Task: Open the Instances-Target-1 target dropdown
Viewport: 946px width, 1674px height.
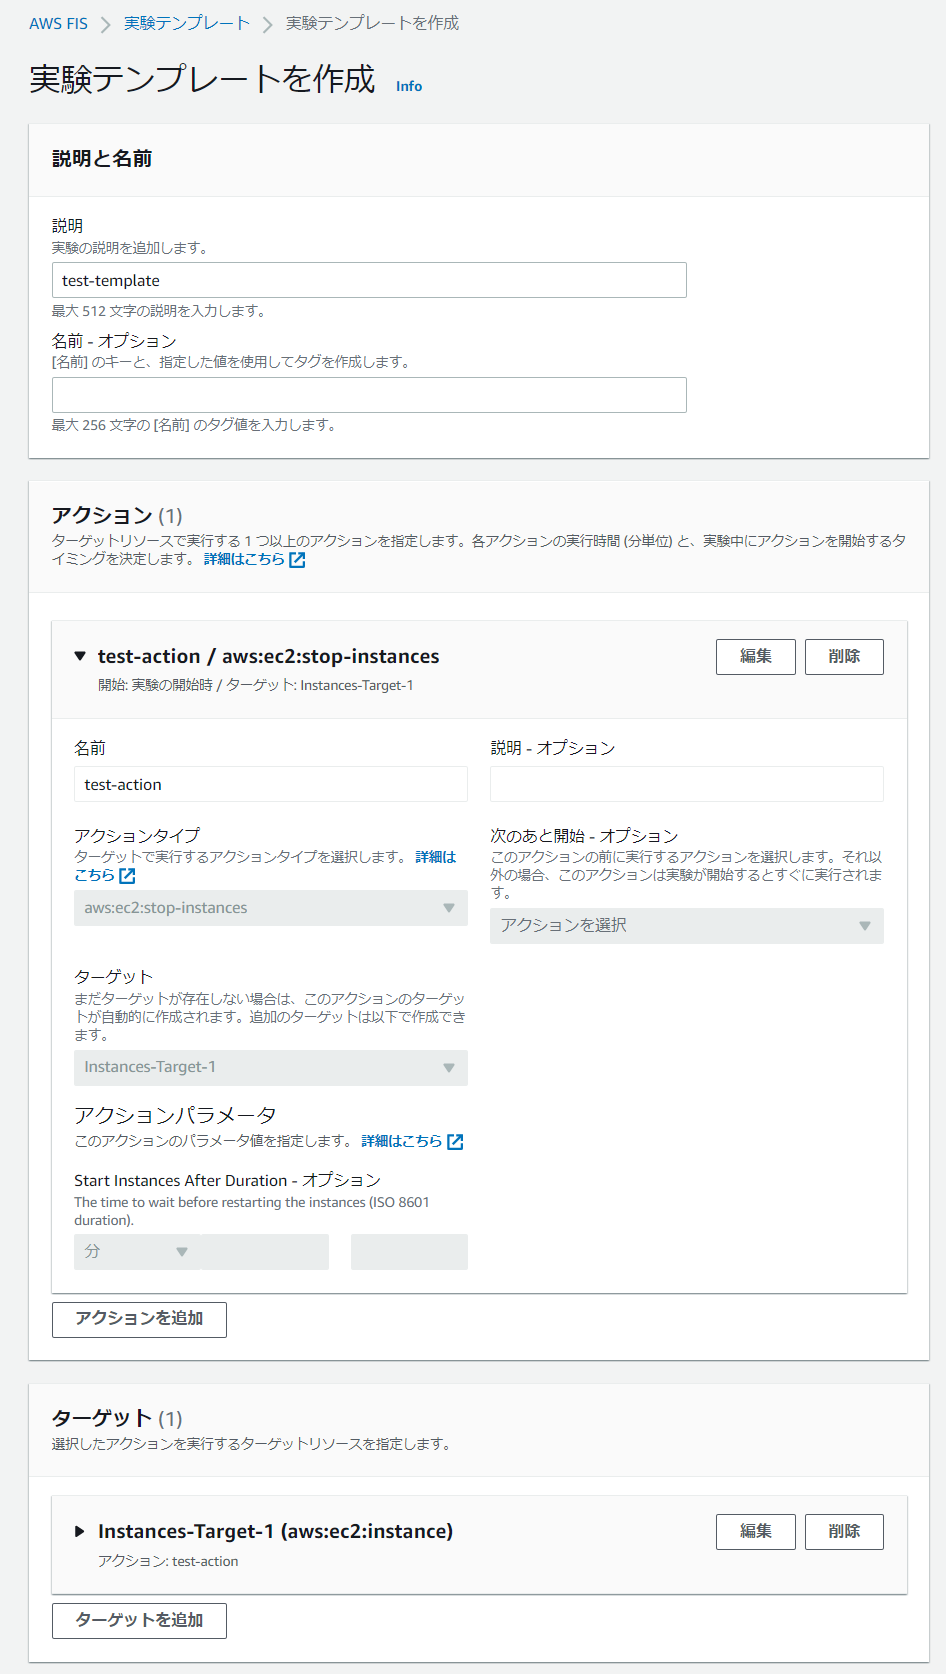Action: pos(271,1068)
